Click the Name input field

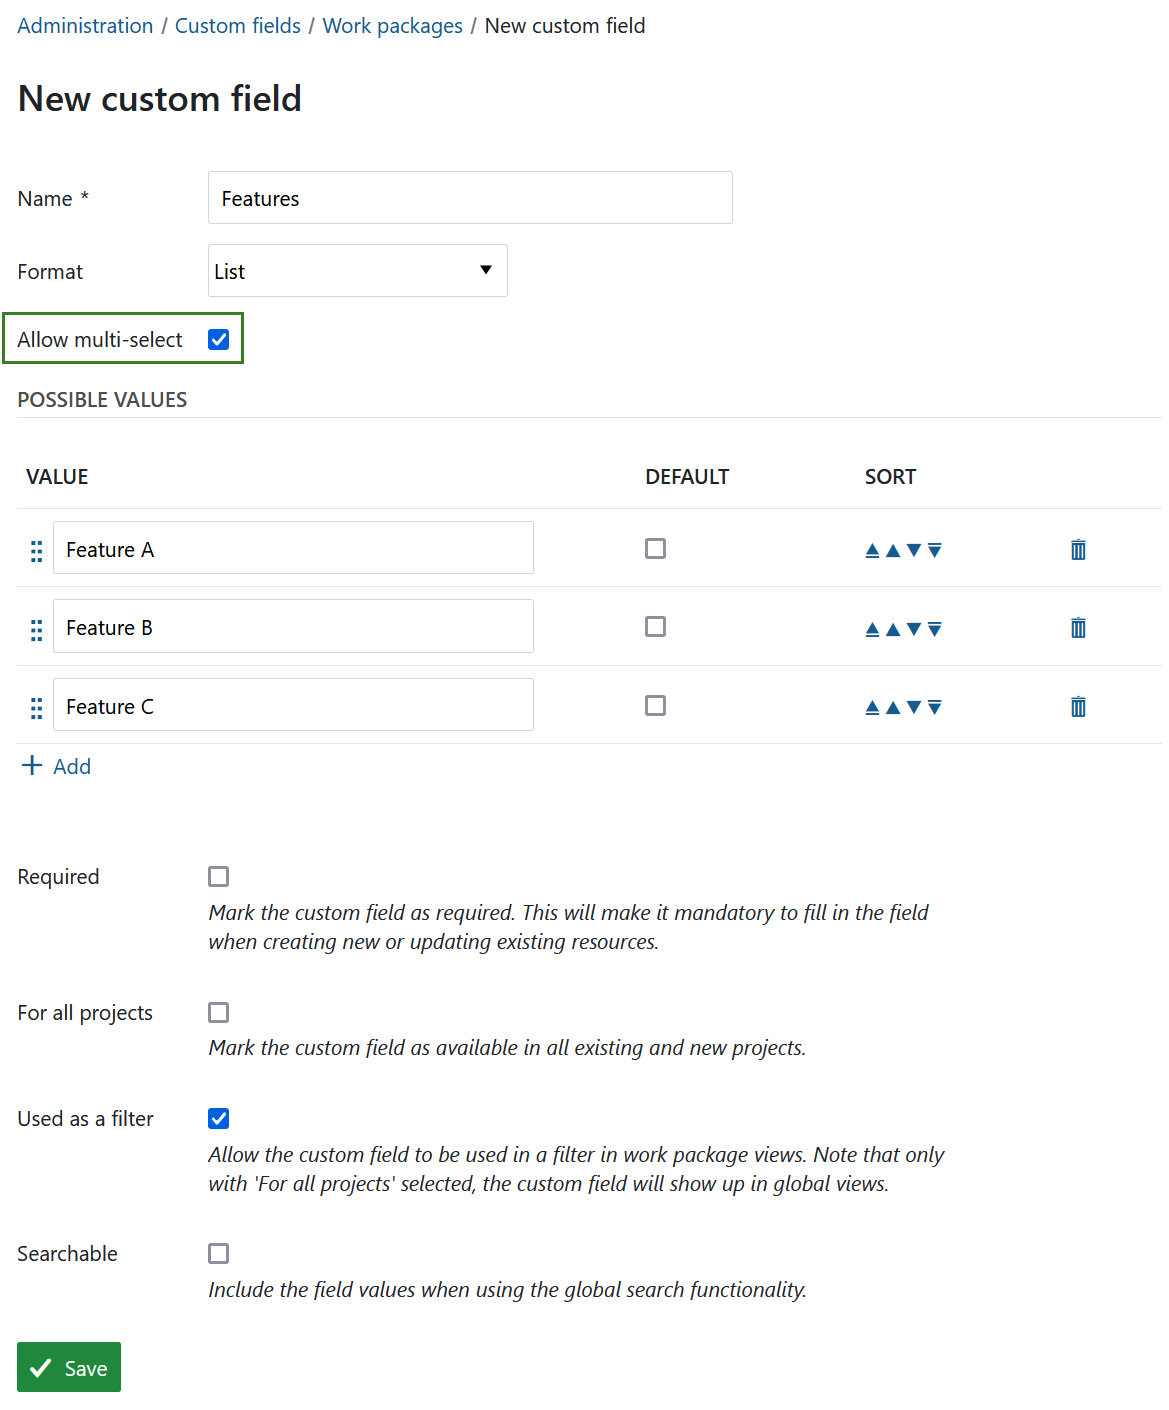(x=470, y=198)
